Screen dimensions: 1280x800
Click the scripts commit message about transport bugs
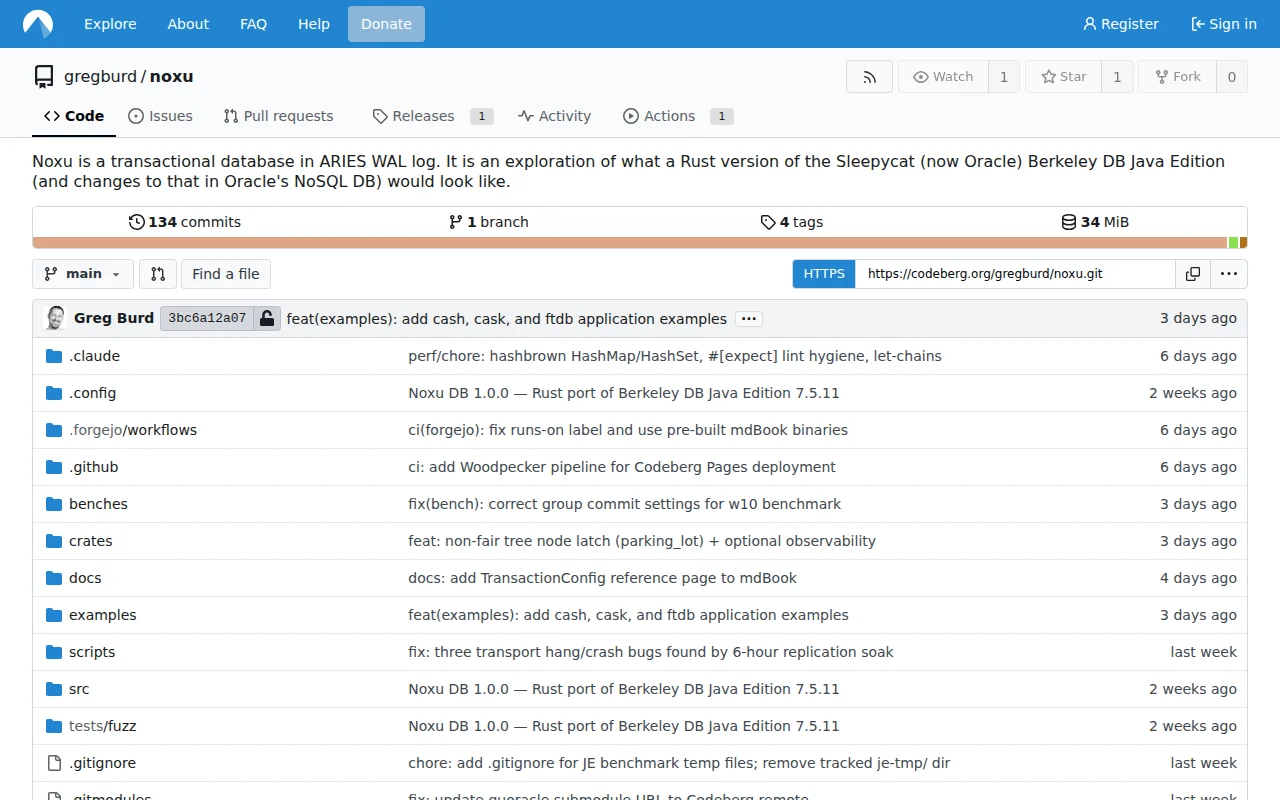point(651,652)
